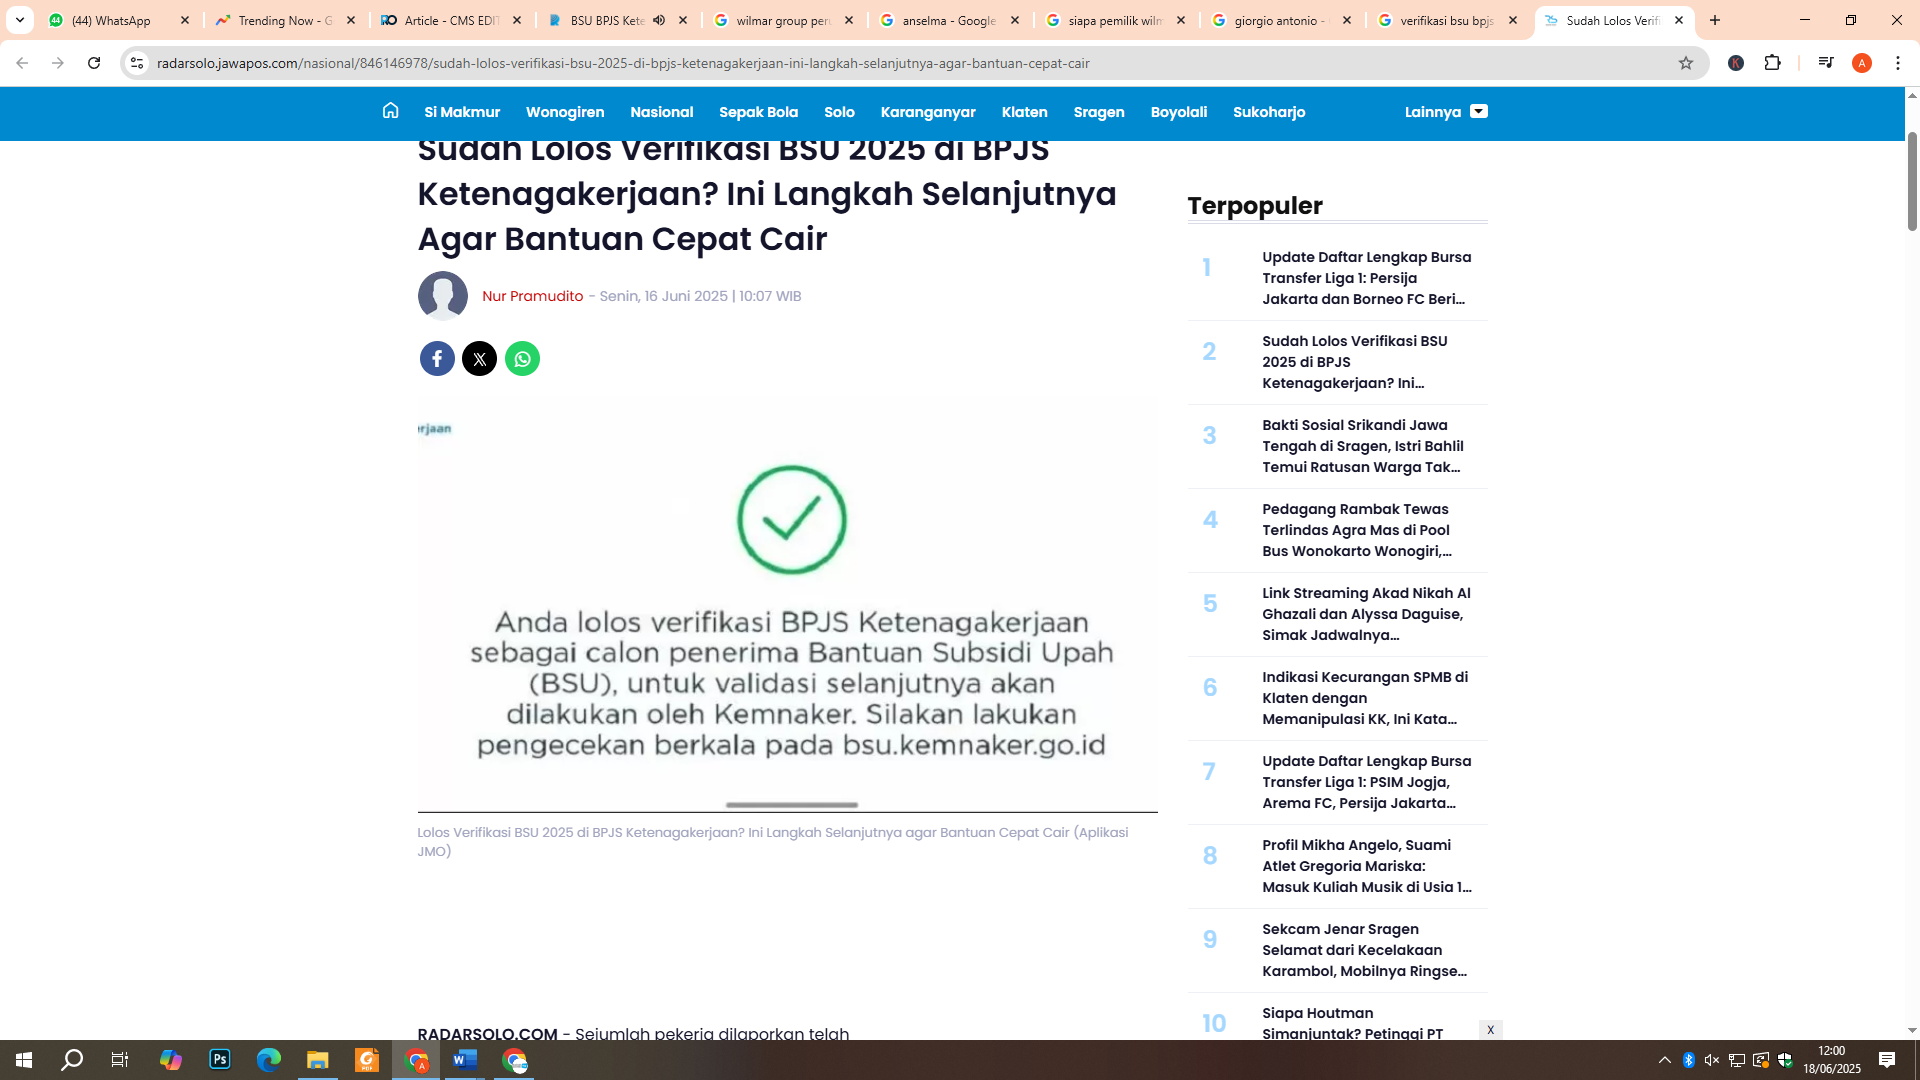1920x1080 pixels.
Task: Open Task View on taskbar
Action: (120, 1060)
